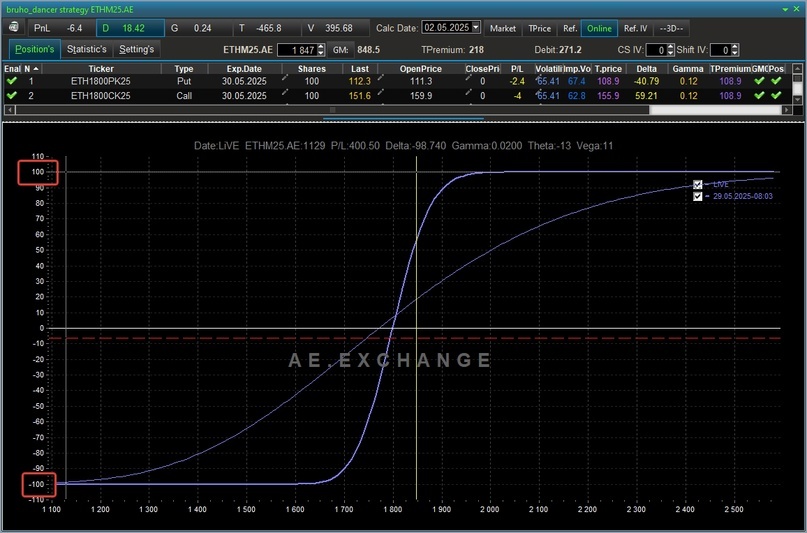Click the horizontal scrollbar left arrow
Image resolution: width=807 pixels, height=533 pixels.
pos(9,110)
